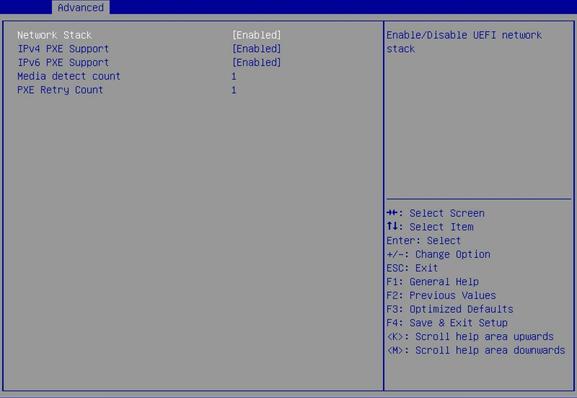Toggle the IPv4 PXE Support Enabled value
Image resolution: width=577 pixels, height=398 pixels.
tap(256, 49)
